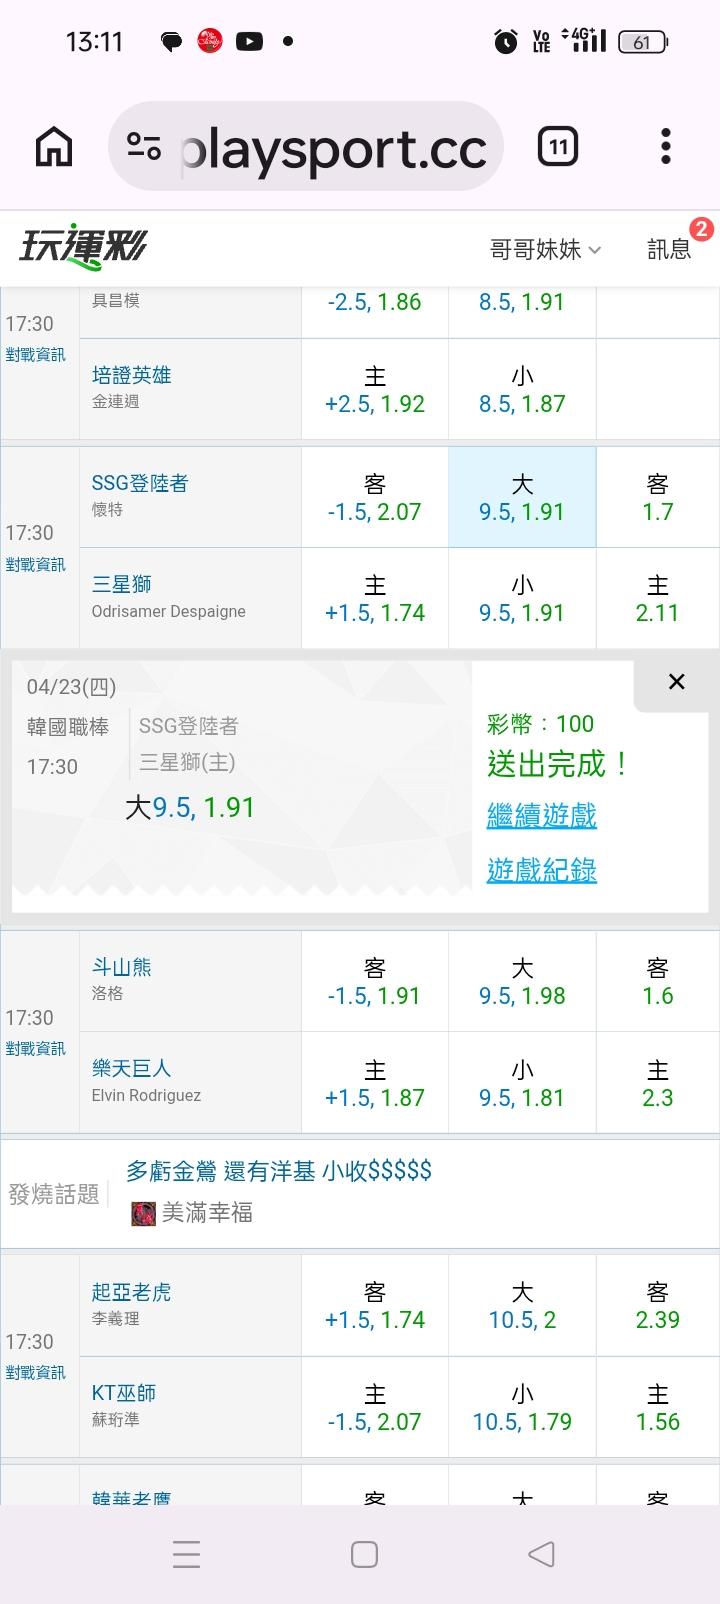Tap the browser home icon
The image size is (720, 1604).
pyautogui.click(x=54, y=148)
